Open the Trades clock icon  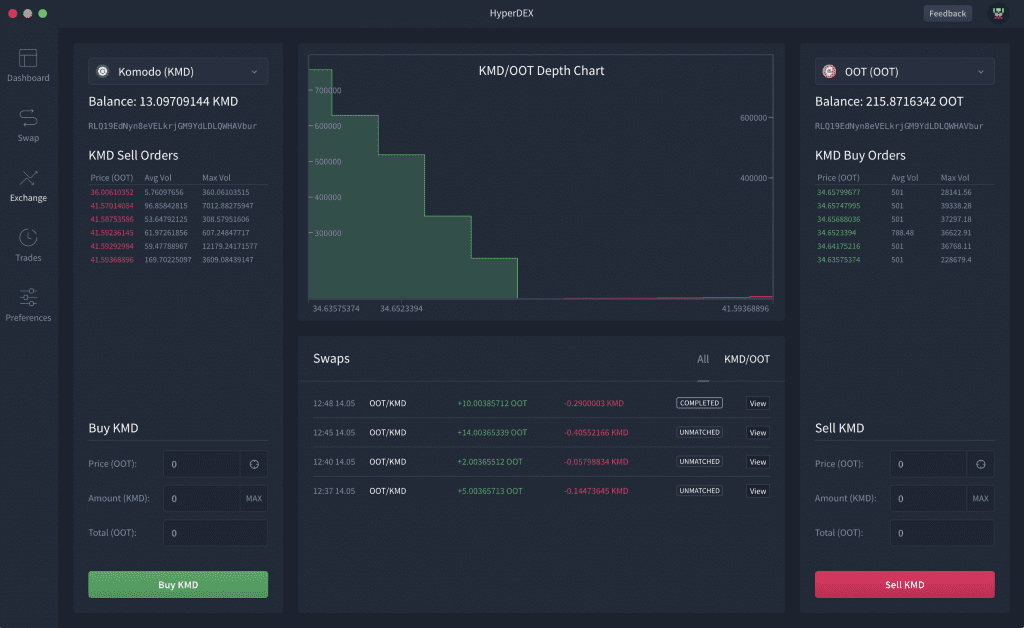(x=28, y=238)
